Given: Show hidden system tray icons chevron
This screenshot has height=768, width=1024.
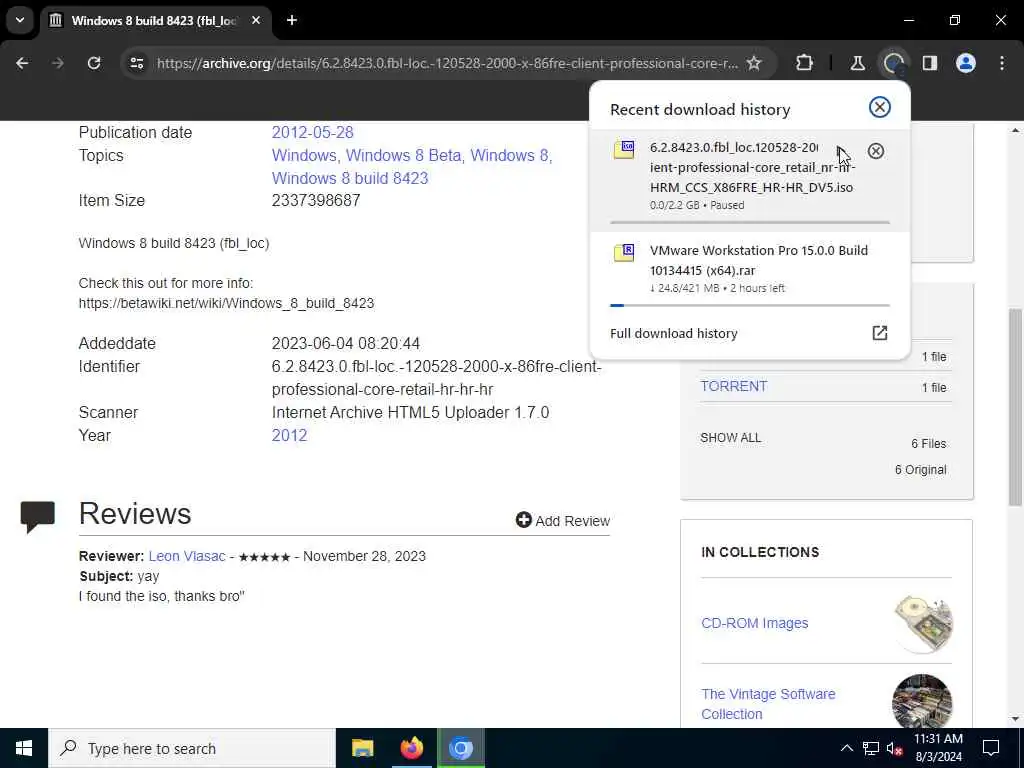Looking at the screenshot, I should (846, 748).
